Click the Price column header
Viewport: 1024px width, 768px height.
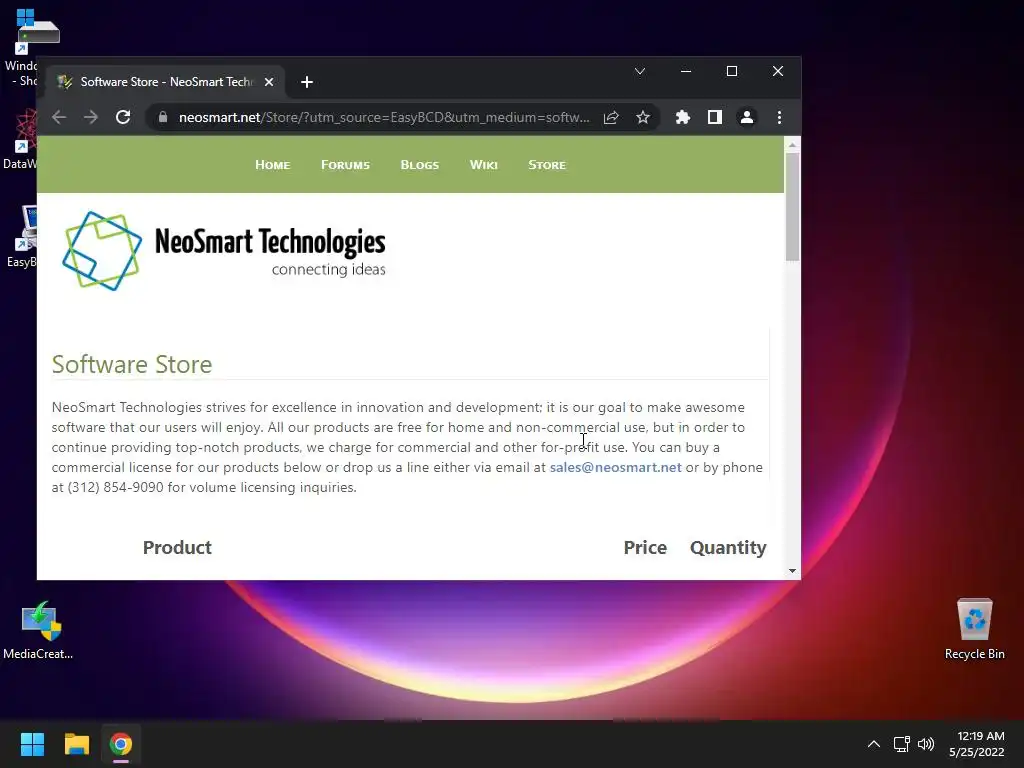pos(645,547)
